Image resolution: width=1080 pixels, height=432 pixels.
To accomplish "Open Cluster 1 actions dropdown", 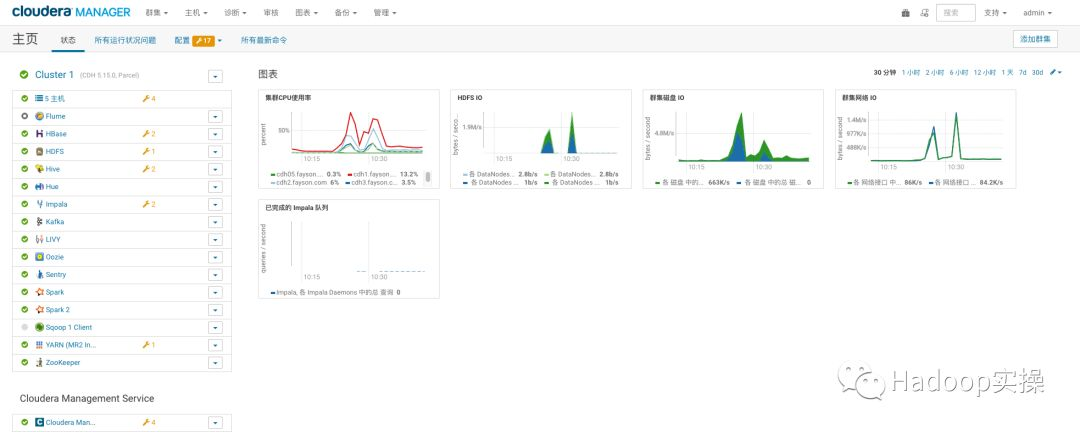I will pos(216,76).
